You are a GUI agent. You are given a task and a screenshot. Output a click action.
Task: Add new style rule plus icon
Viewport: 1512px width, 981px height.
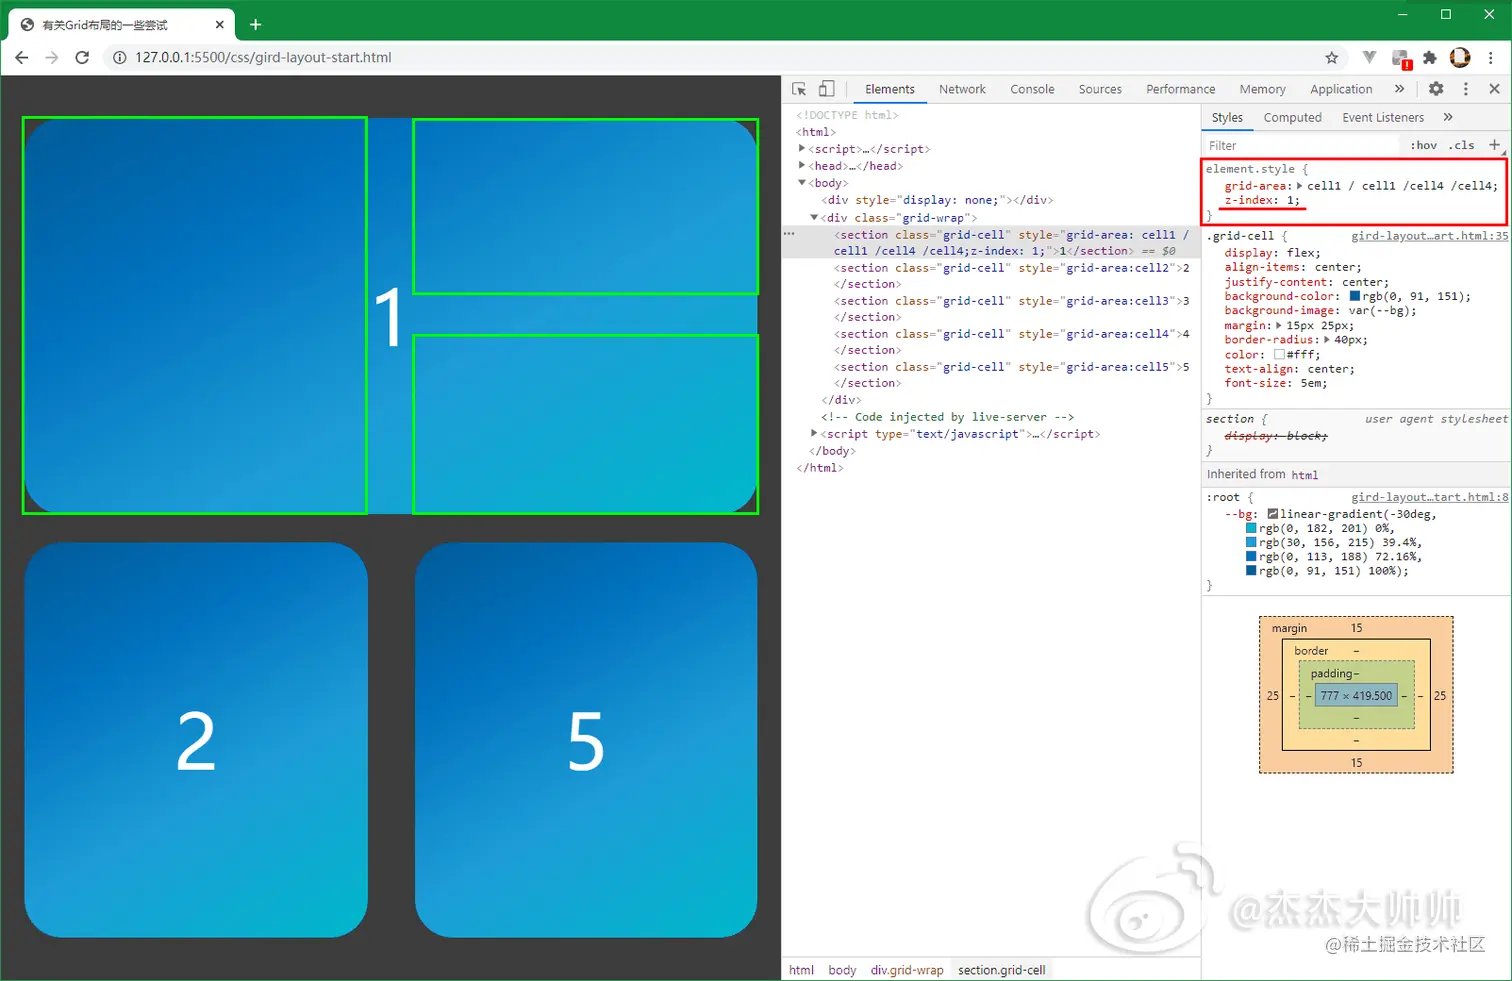1495,145
